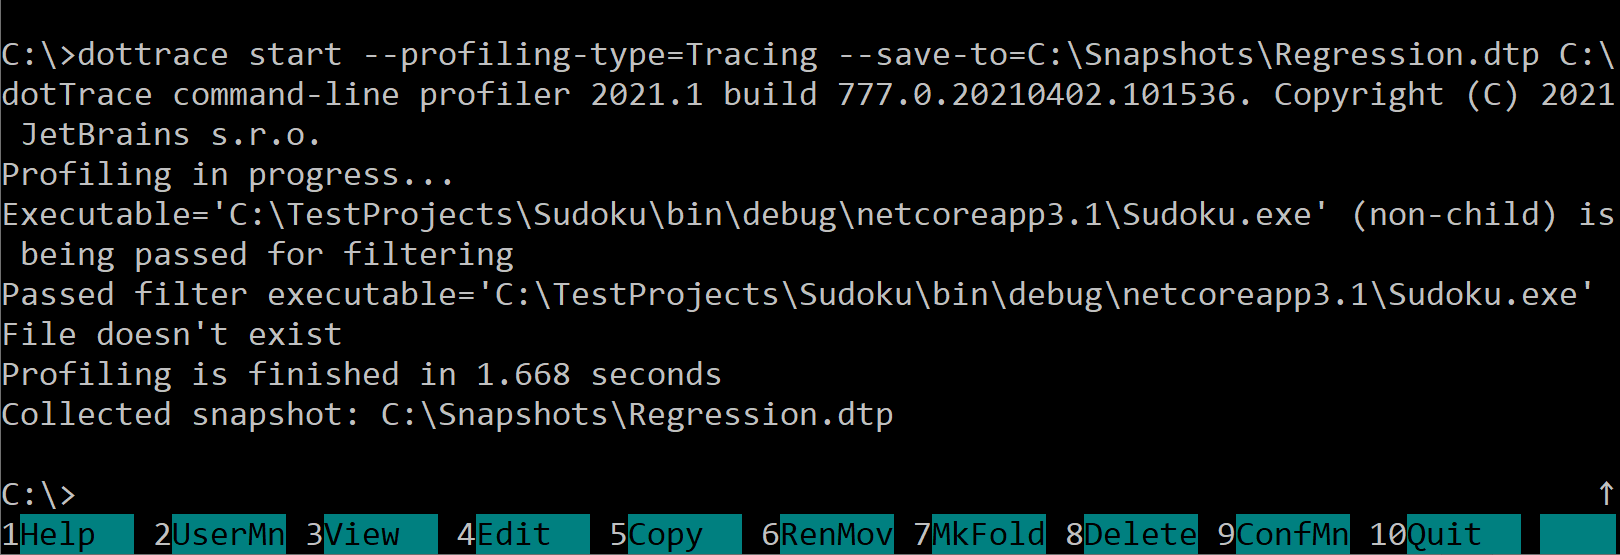
Task: Click the "JetBrains s.r.o." copyright text
Action: 170,135
